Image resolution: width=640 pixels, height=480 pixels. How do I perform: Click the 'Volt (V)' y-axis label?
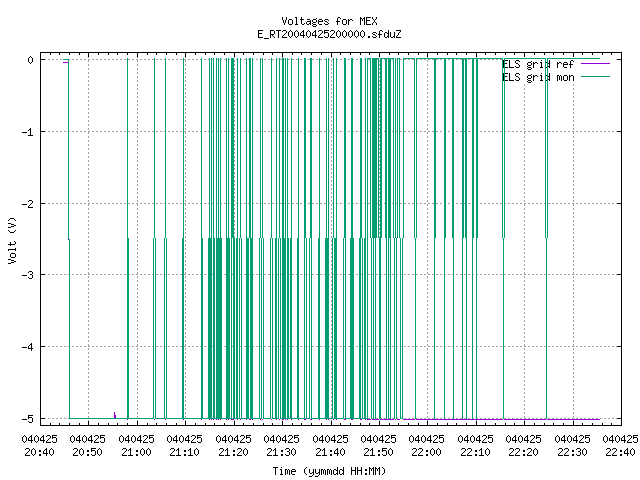point(12,240)
